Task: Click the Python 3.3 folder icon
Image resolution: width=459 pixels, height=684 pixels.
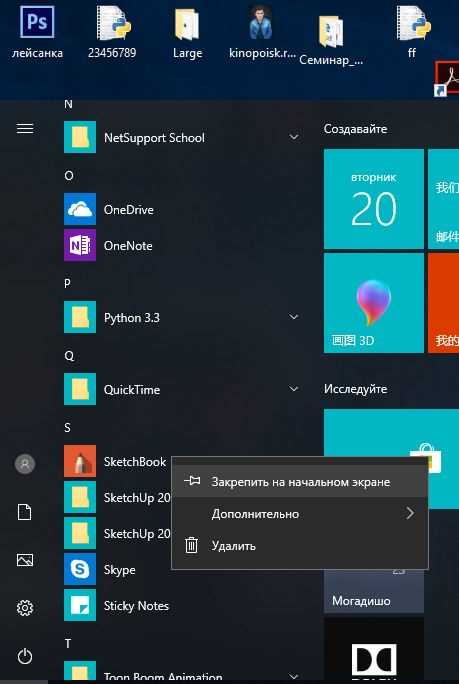Action: 80,317
